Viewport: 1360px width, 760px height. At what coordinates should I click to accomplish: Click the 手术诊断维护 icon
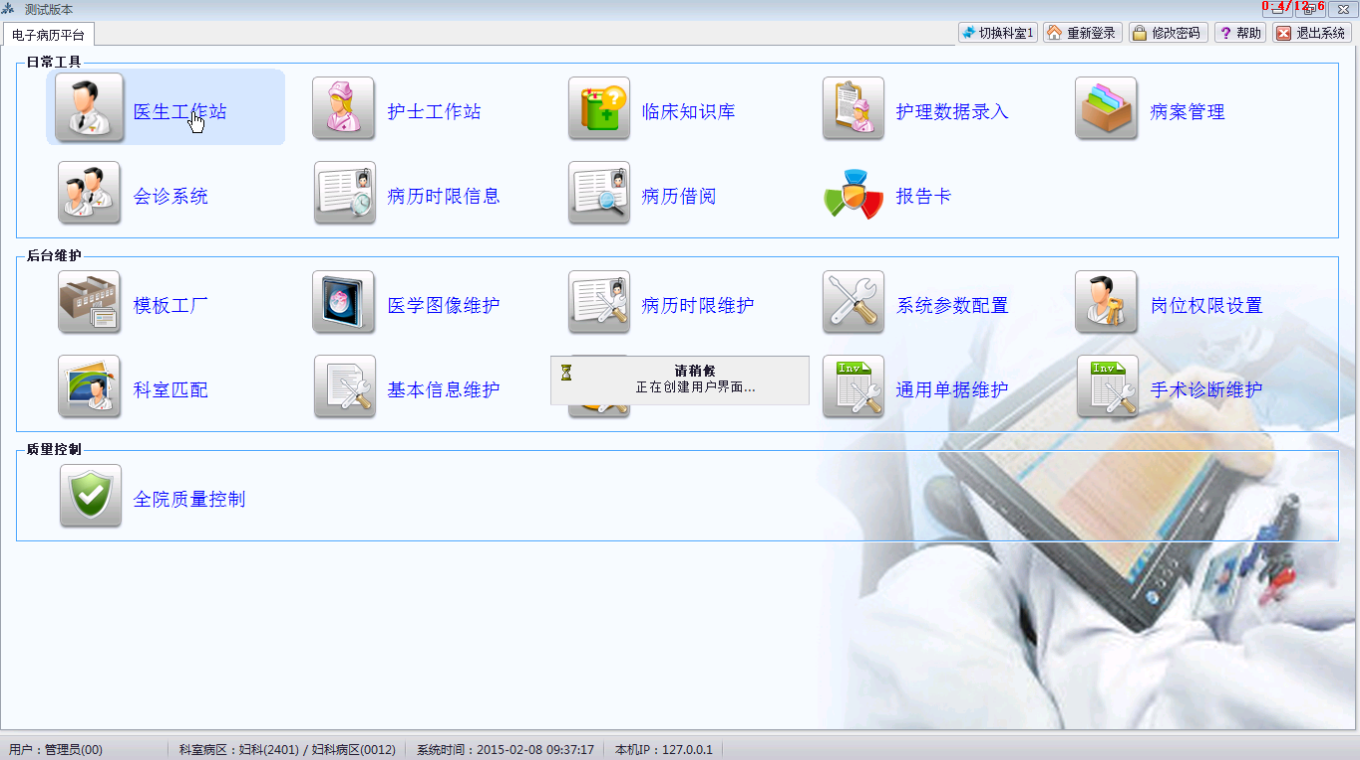(x=1107, y=386)
